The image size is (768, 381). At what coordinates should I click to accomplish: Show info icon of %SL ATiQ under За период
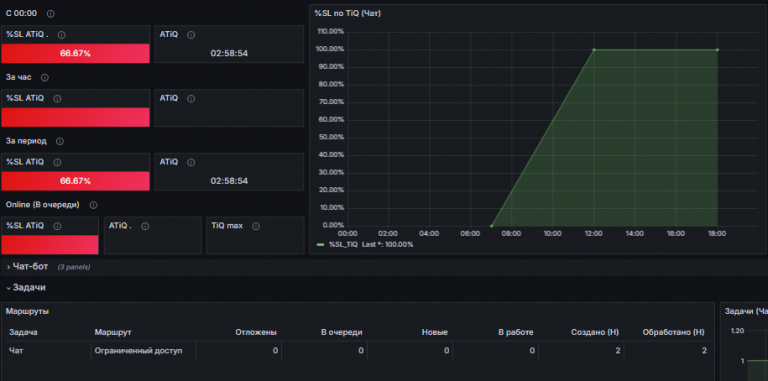[x=57, y=162]
